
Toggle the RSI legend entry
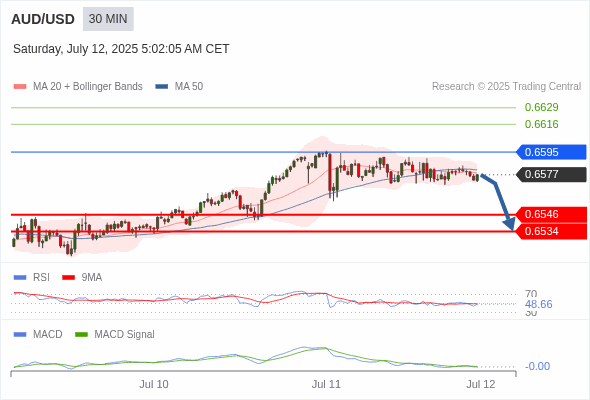32,277
